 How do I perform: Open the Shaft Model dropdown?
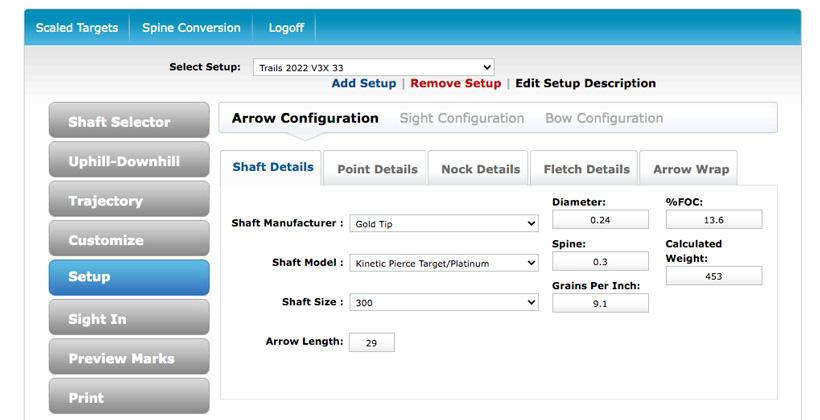pyautogui.click(x=444, y=263)
